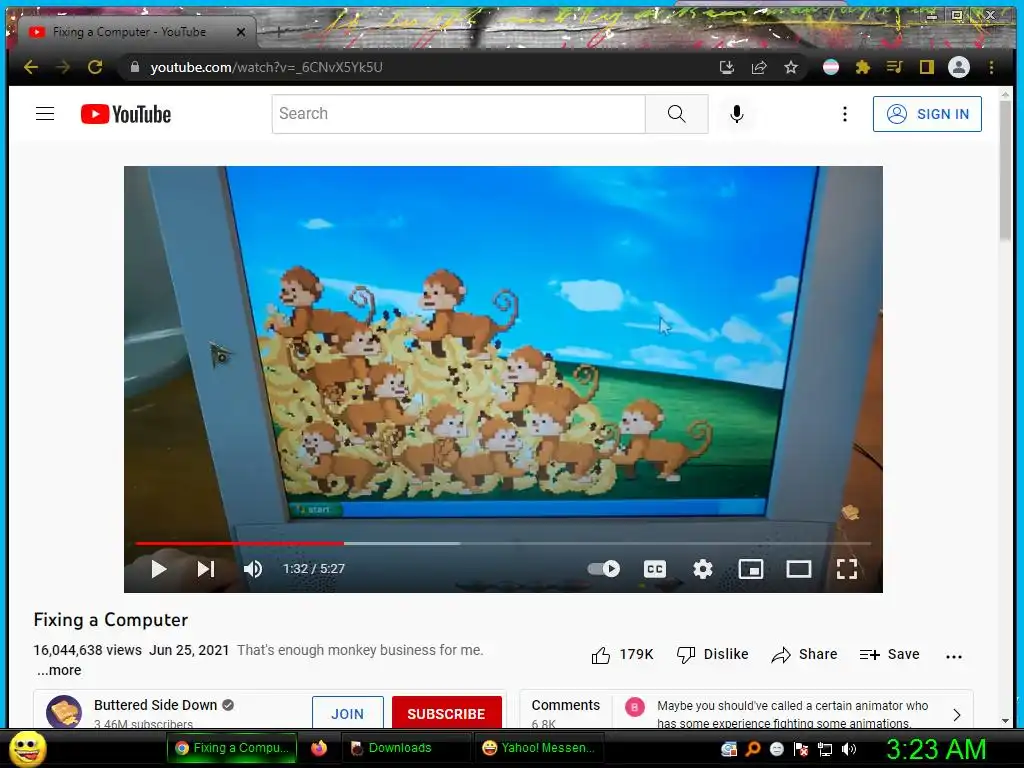Click the Share button below video
Viewport: 1024px width, 768px height.
tap(804, 654)
